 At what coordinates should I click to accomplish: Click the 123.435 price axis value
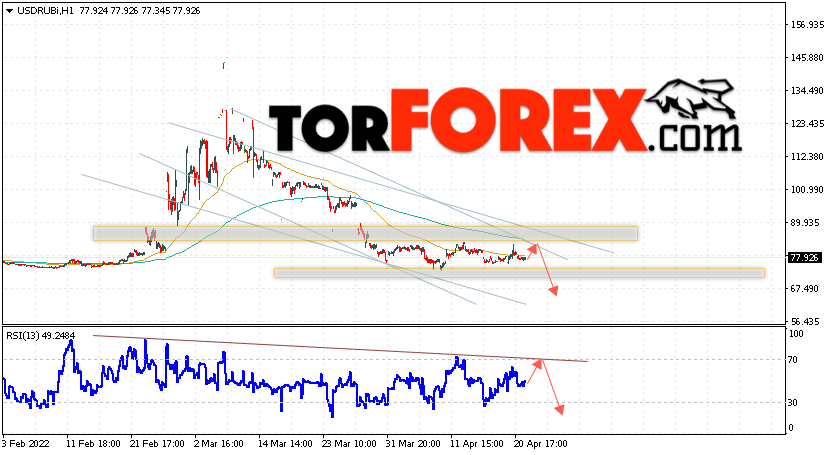click(808, 124)
